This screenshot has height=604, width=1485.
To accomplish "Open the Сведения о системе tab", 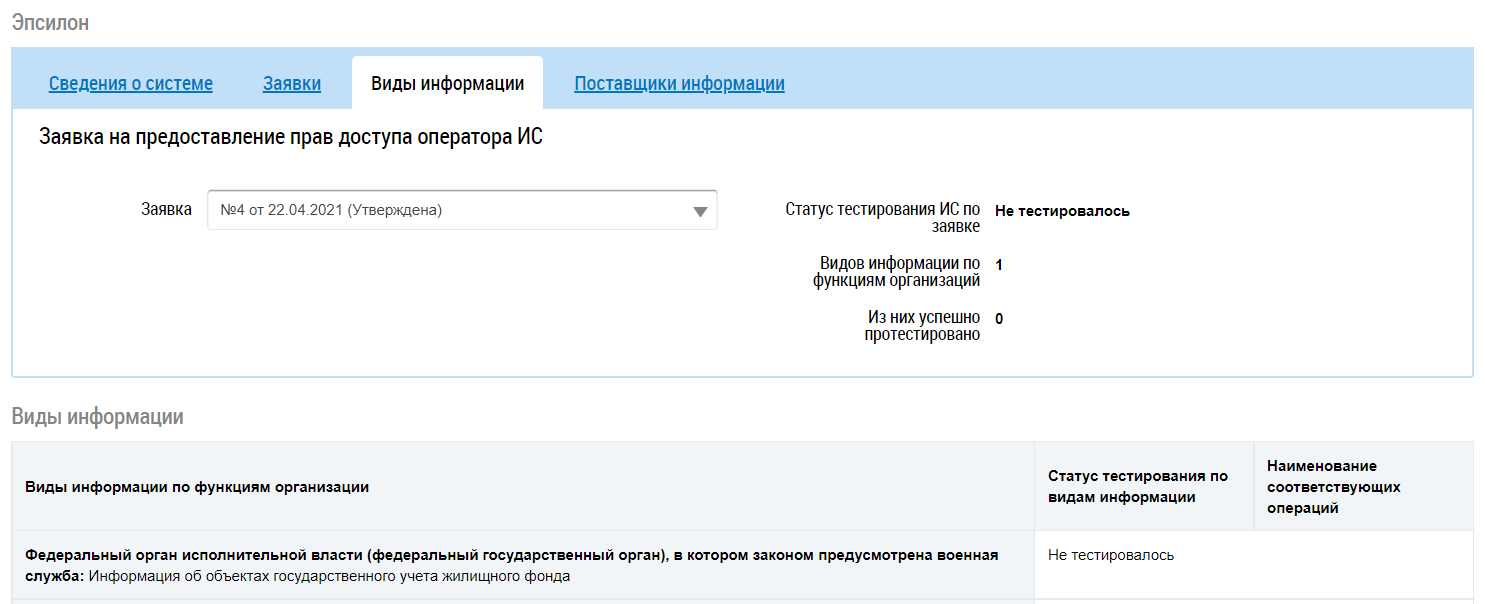I will (131, 84).
